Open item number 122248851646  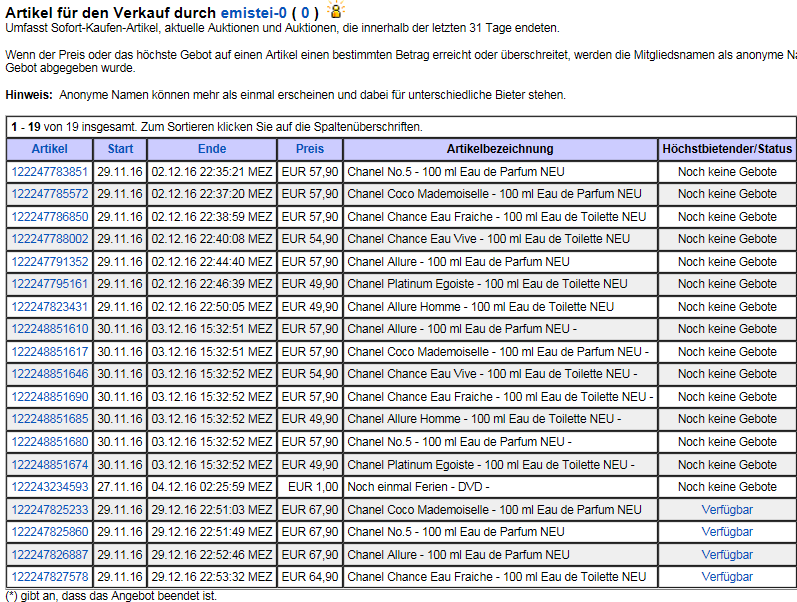(x=50, y=374)
